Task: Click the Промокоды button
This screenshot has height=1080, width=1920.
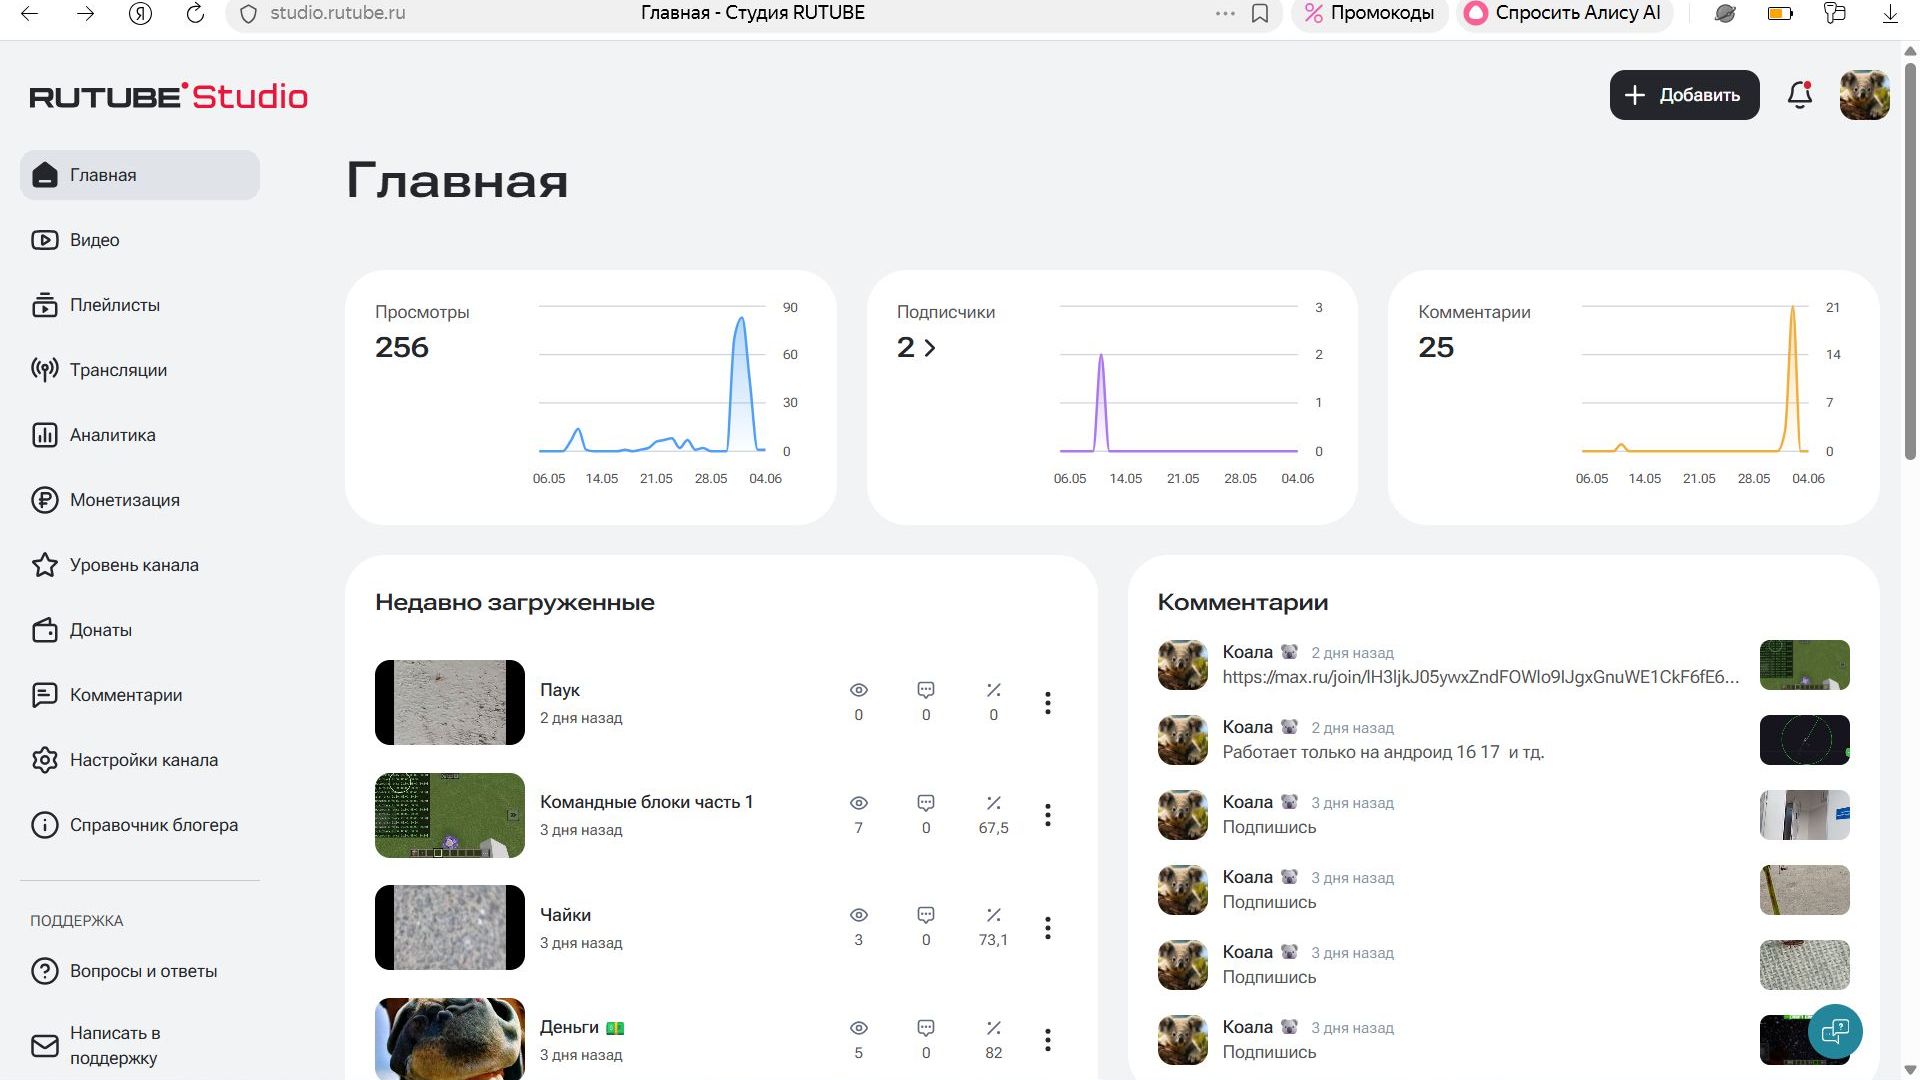Action: [x=1369, y=13]
